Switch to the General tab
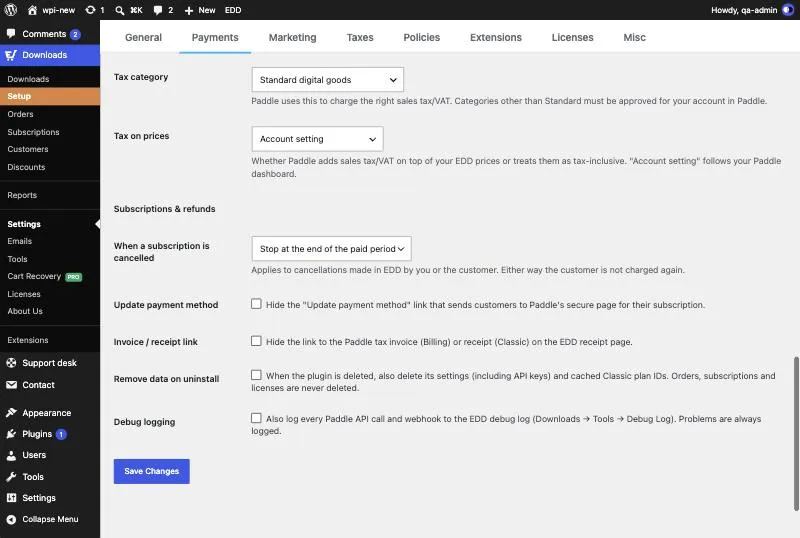Screen dimensions: 800x538 coord(143,37)
